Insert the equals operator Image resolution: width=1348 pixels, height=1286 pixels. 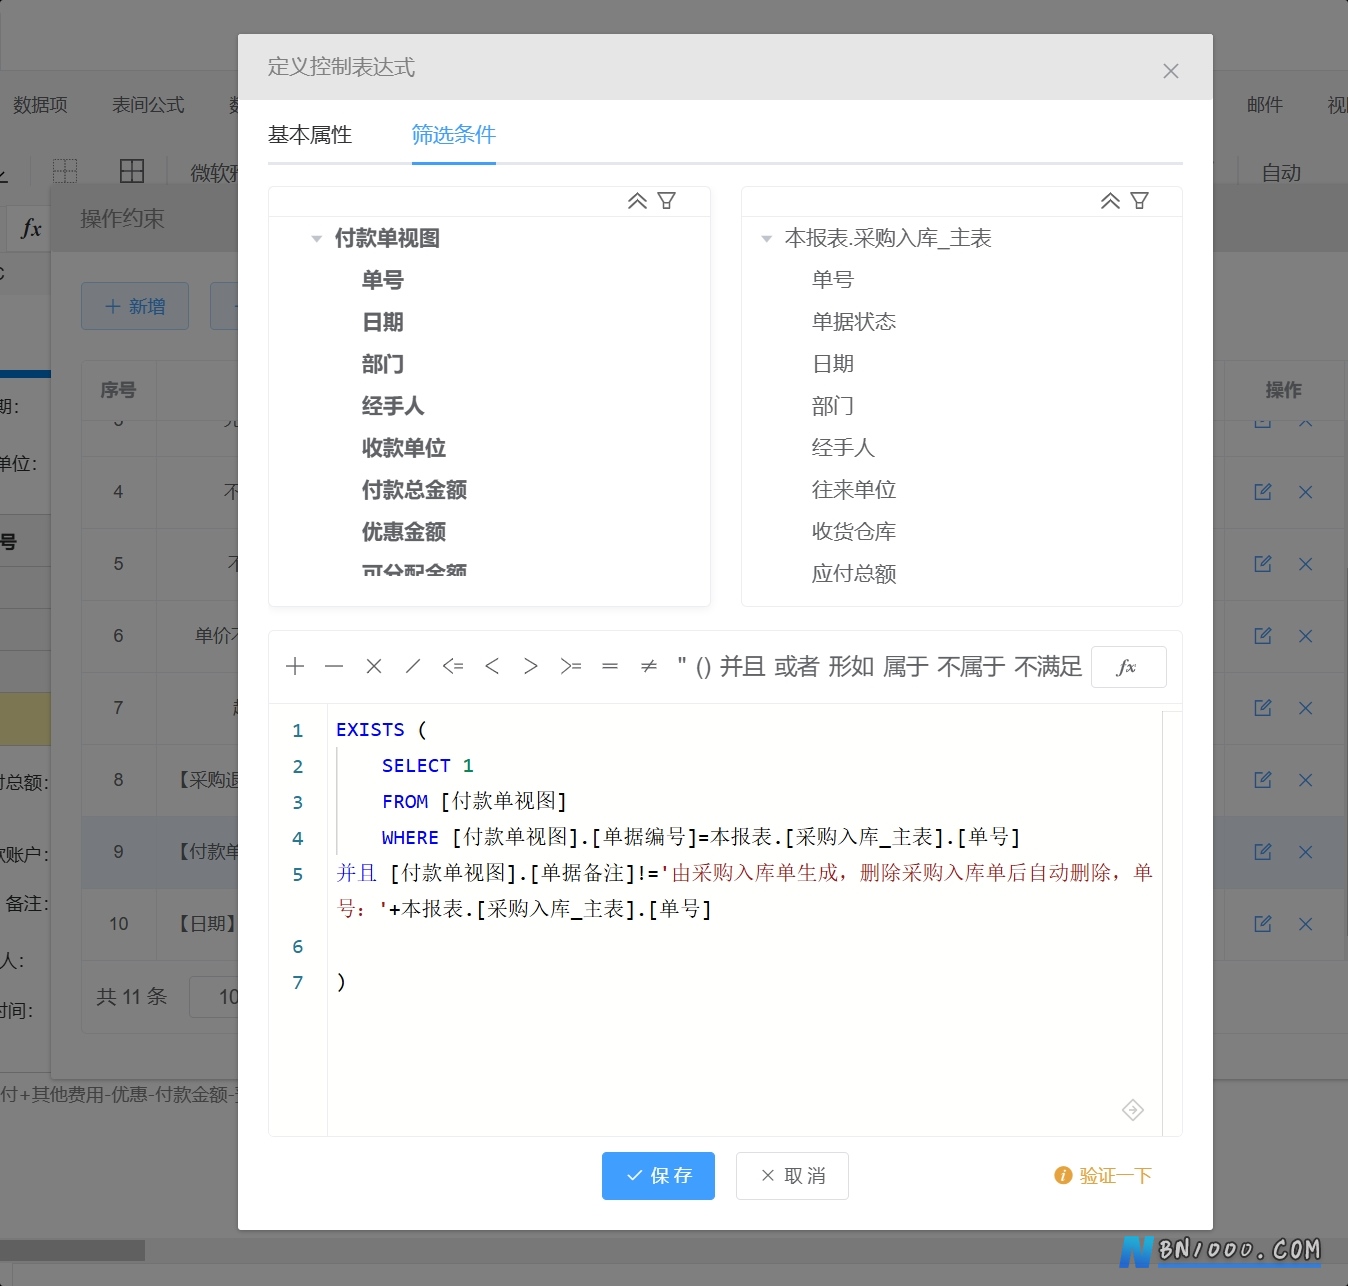[x=610, y=666]
